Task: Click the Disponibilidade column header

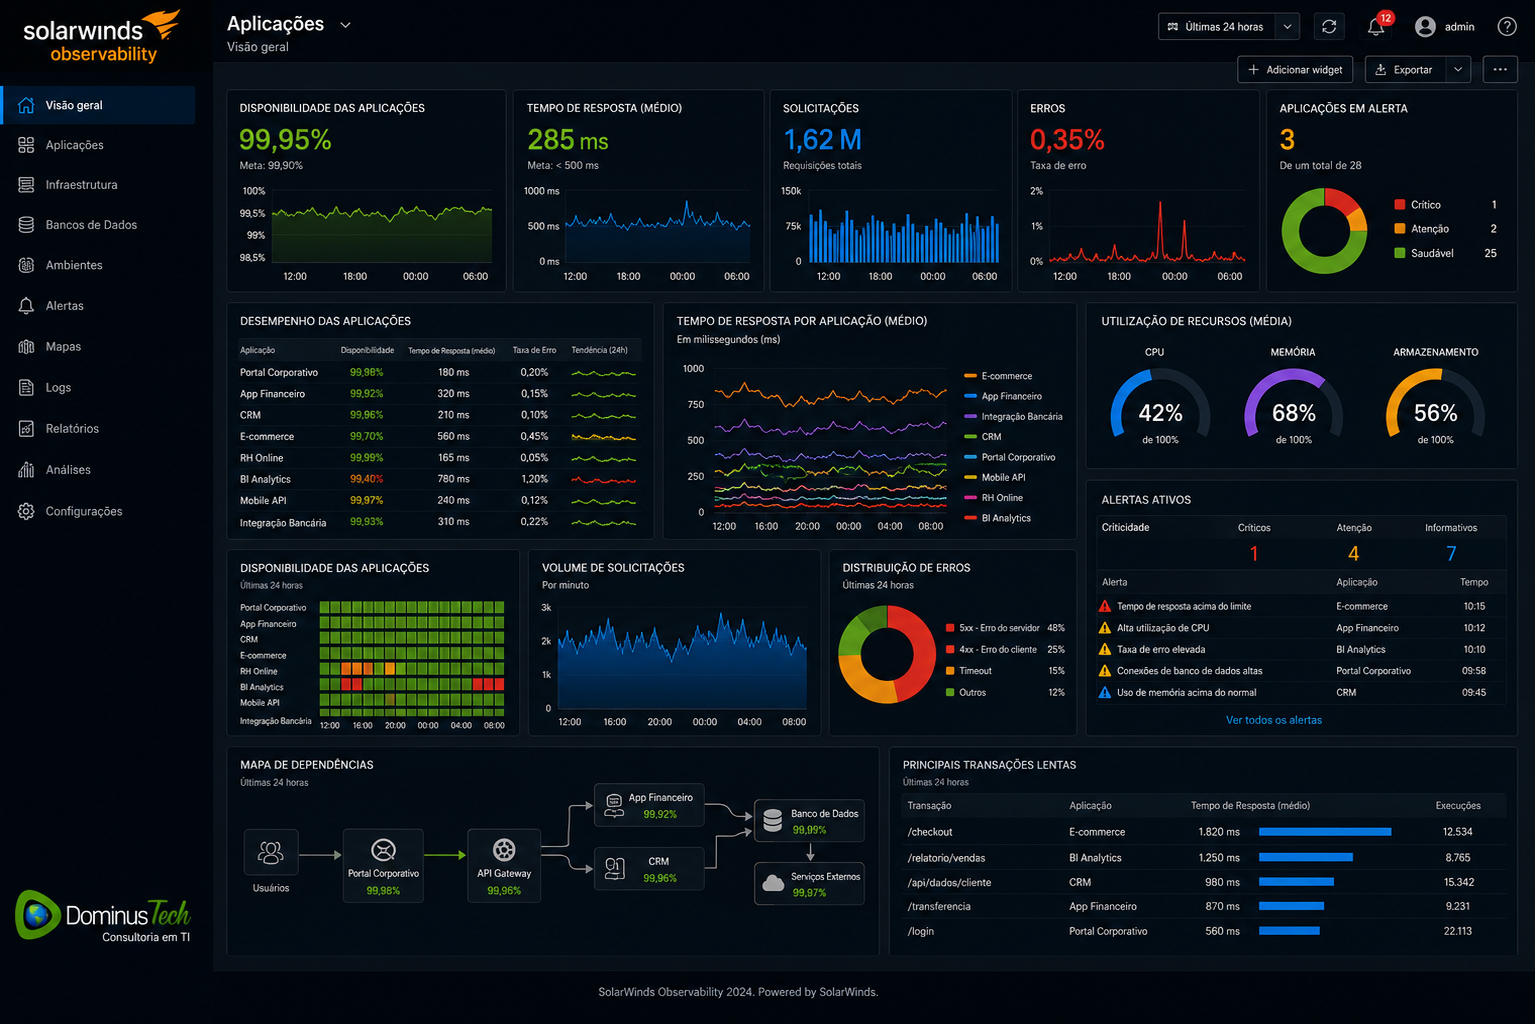Action: (367, 350)
